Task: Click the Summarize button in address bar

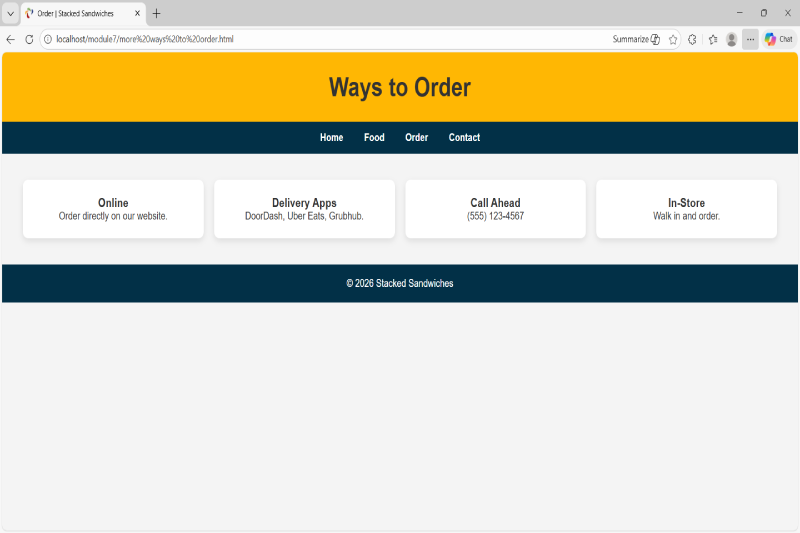Action: click(636, 39)
